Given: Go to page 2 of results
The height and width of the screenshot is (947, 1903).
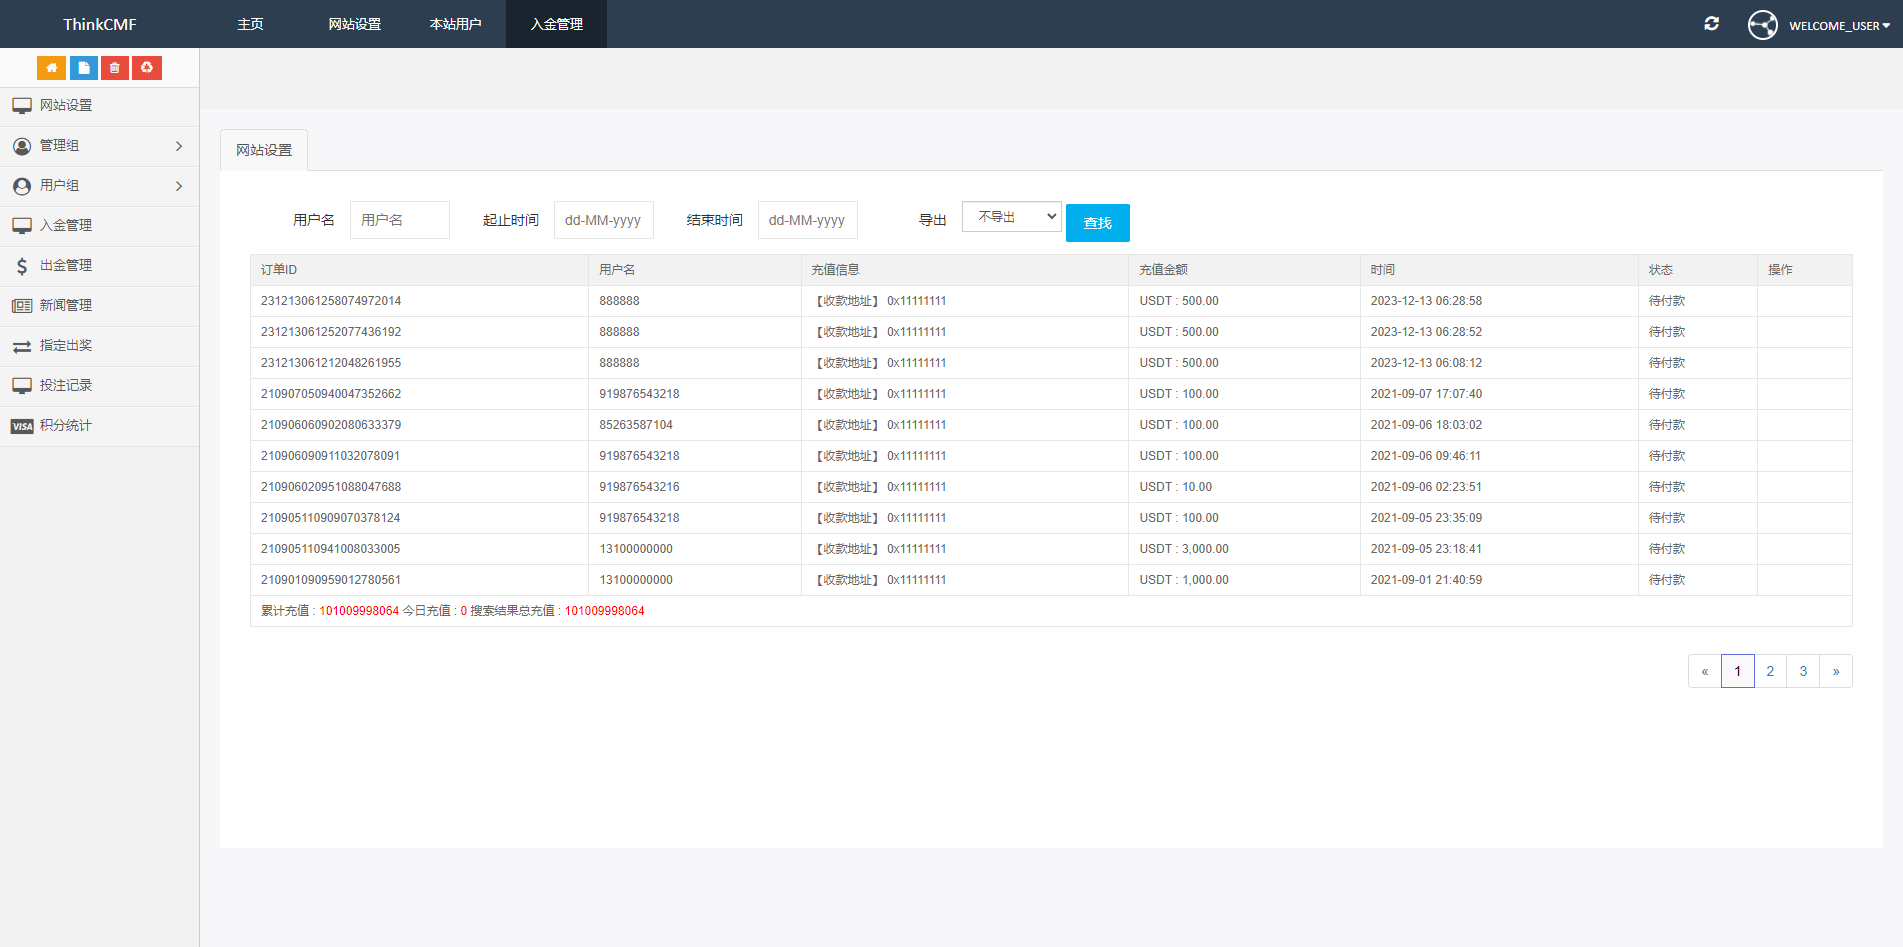Looking at the screenshot, I should coord(1770,671).
